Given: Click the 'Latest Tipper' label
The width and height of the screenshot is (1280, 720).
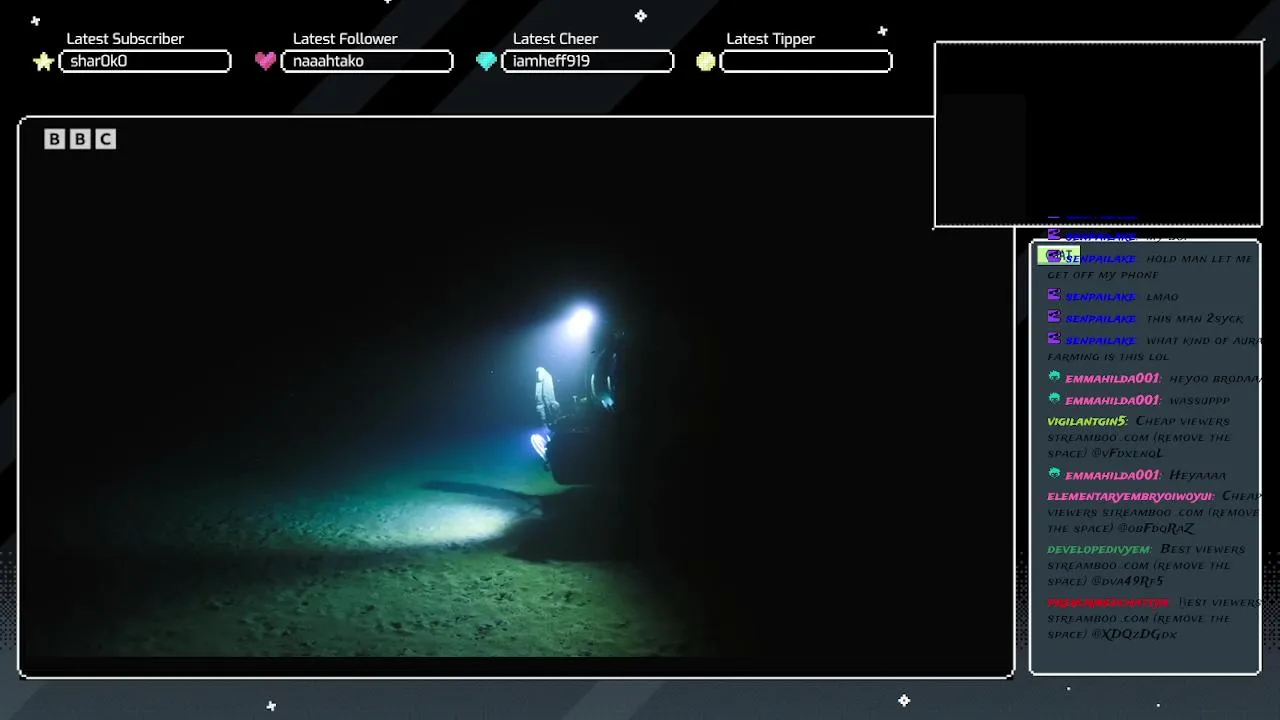Looking at the screenshot, I should click(770, 39).
